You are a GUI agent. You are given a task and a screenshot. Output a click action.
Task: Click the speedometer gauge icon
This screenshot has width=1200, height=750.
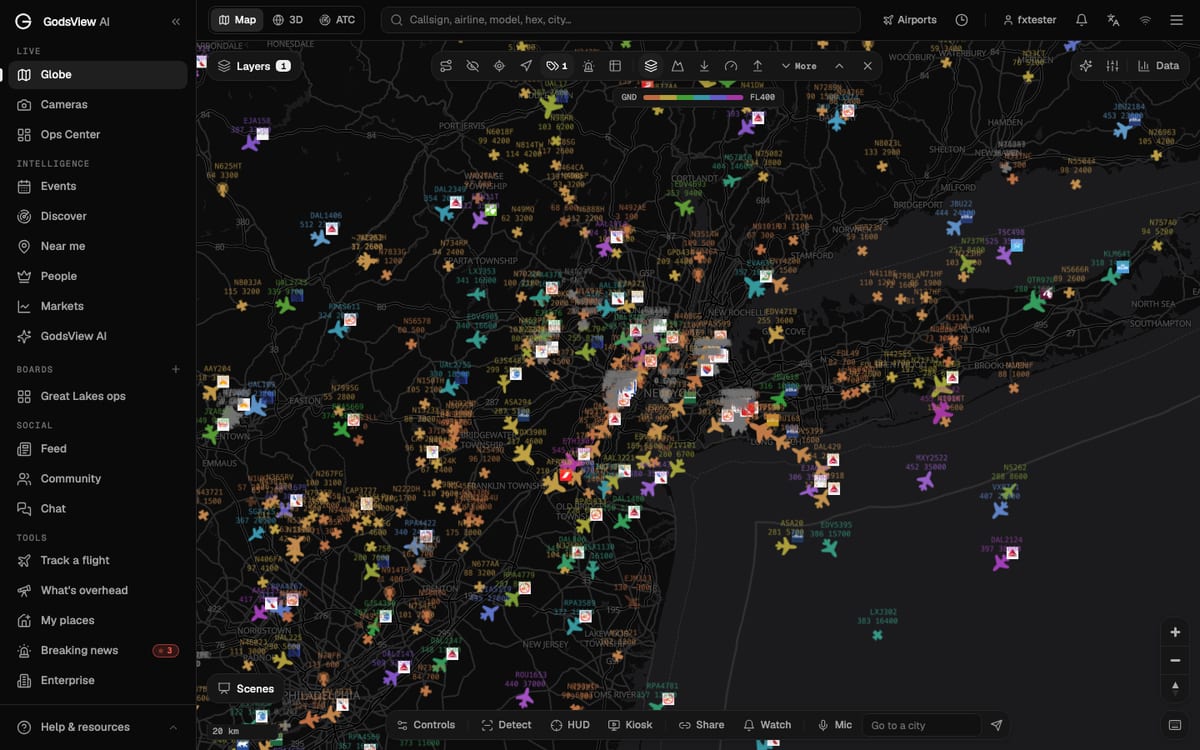click(x=731, y=66)
